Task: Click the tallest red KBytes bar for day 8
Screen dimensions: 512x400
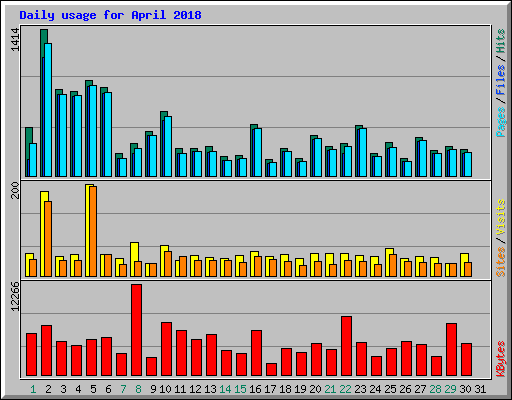Action: (136, 330)
